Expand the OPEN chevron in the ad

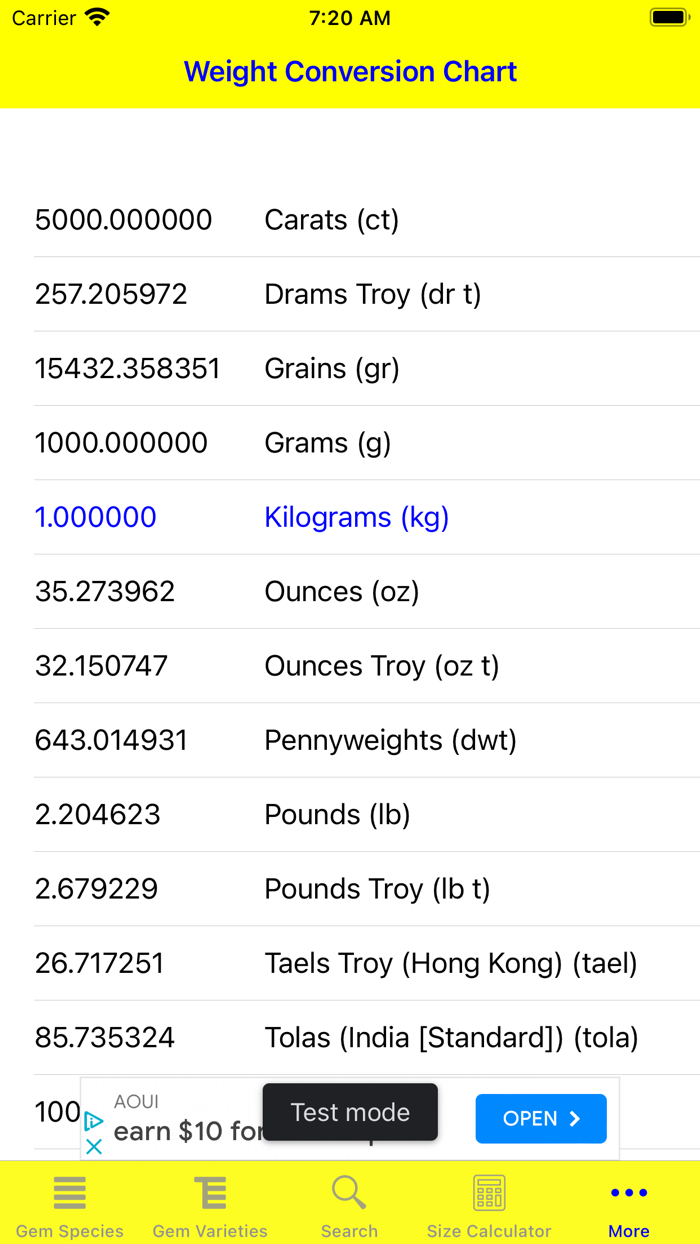[575, 1118]
